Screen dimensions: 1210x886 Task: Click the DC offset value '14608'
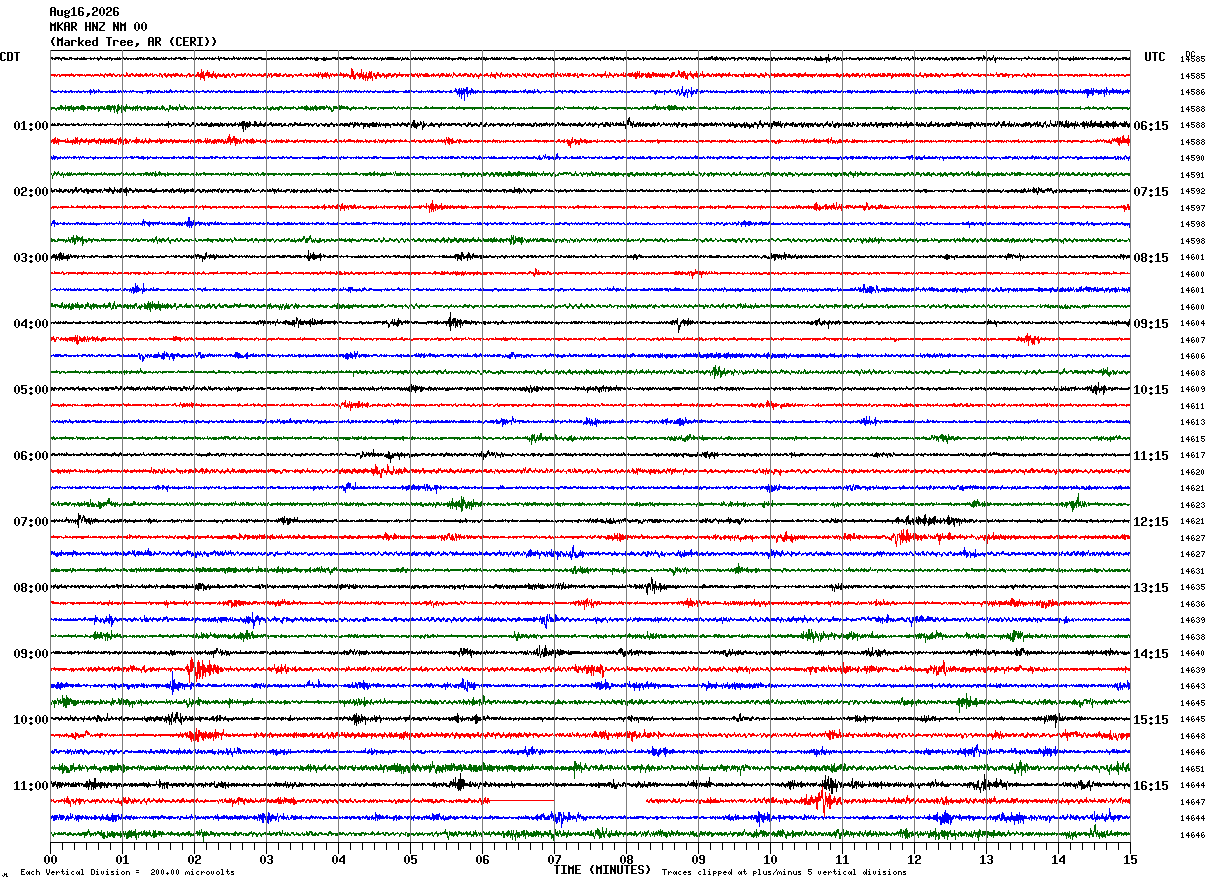1192,373
